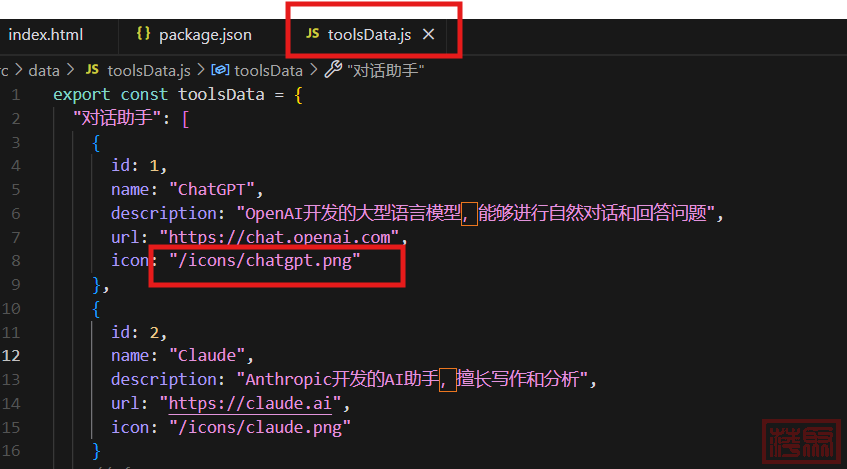Click the opening bracket on line 2
The width and height of the screenshot is (847, 469).
185,119
